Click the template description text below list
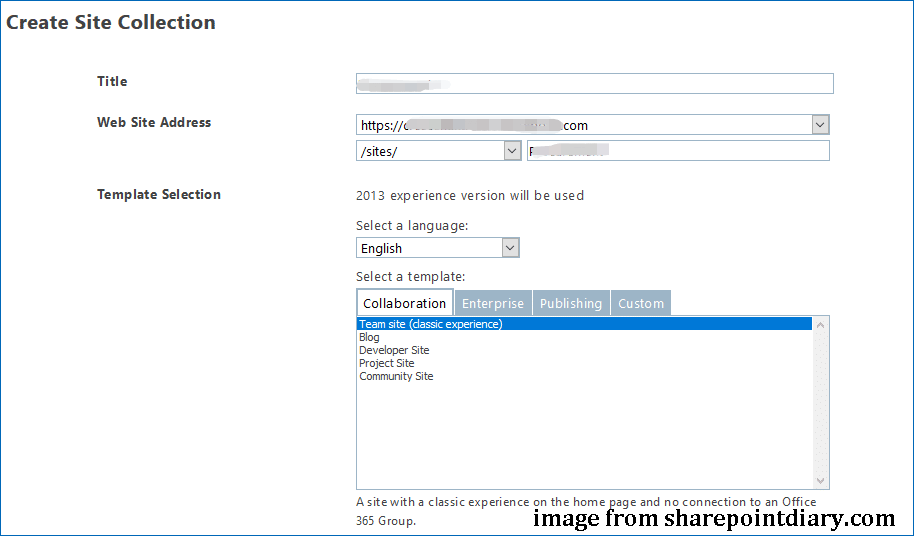914x536 pixels. coord(586,502)
